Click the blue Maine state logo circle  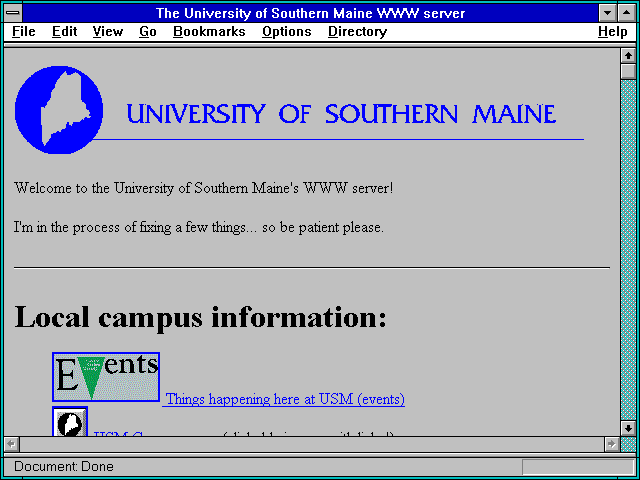59,110
